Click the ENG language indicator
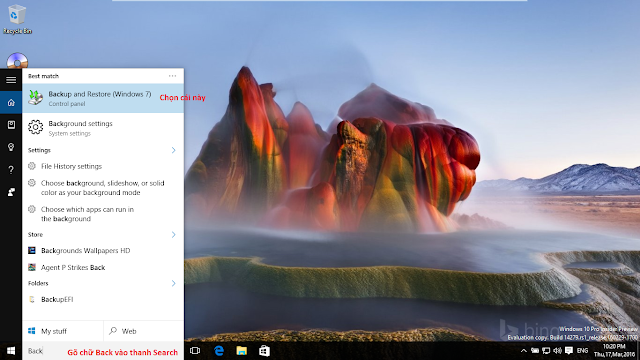Viewport: 640px width, 360px height. [x=582, y=351]
